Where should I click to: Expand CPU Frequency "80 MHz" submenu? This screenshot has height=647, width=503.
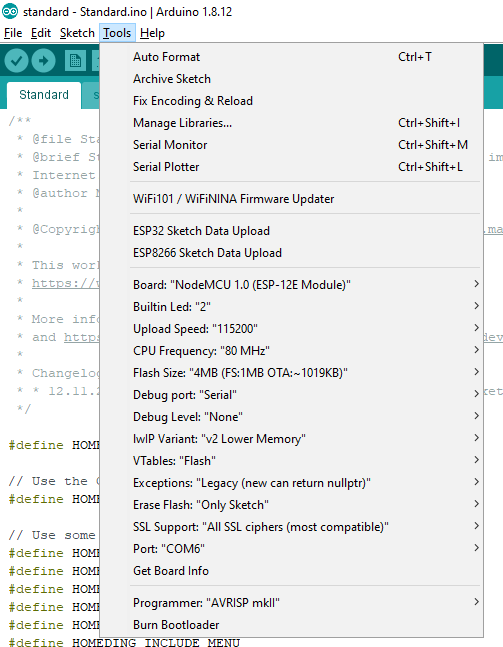pyautogui.click(x=291, y=351)
